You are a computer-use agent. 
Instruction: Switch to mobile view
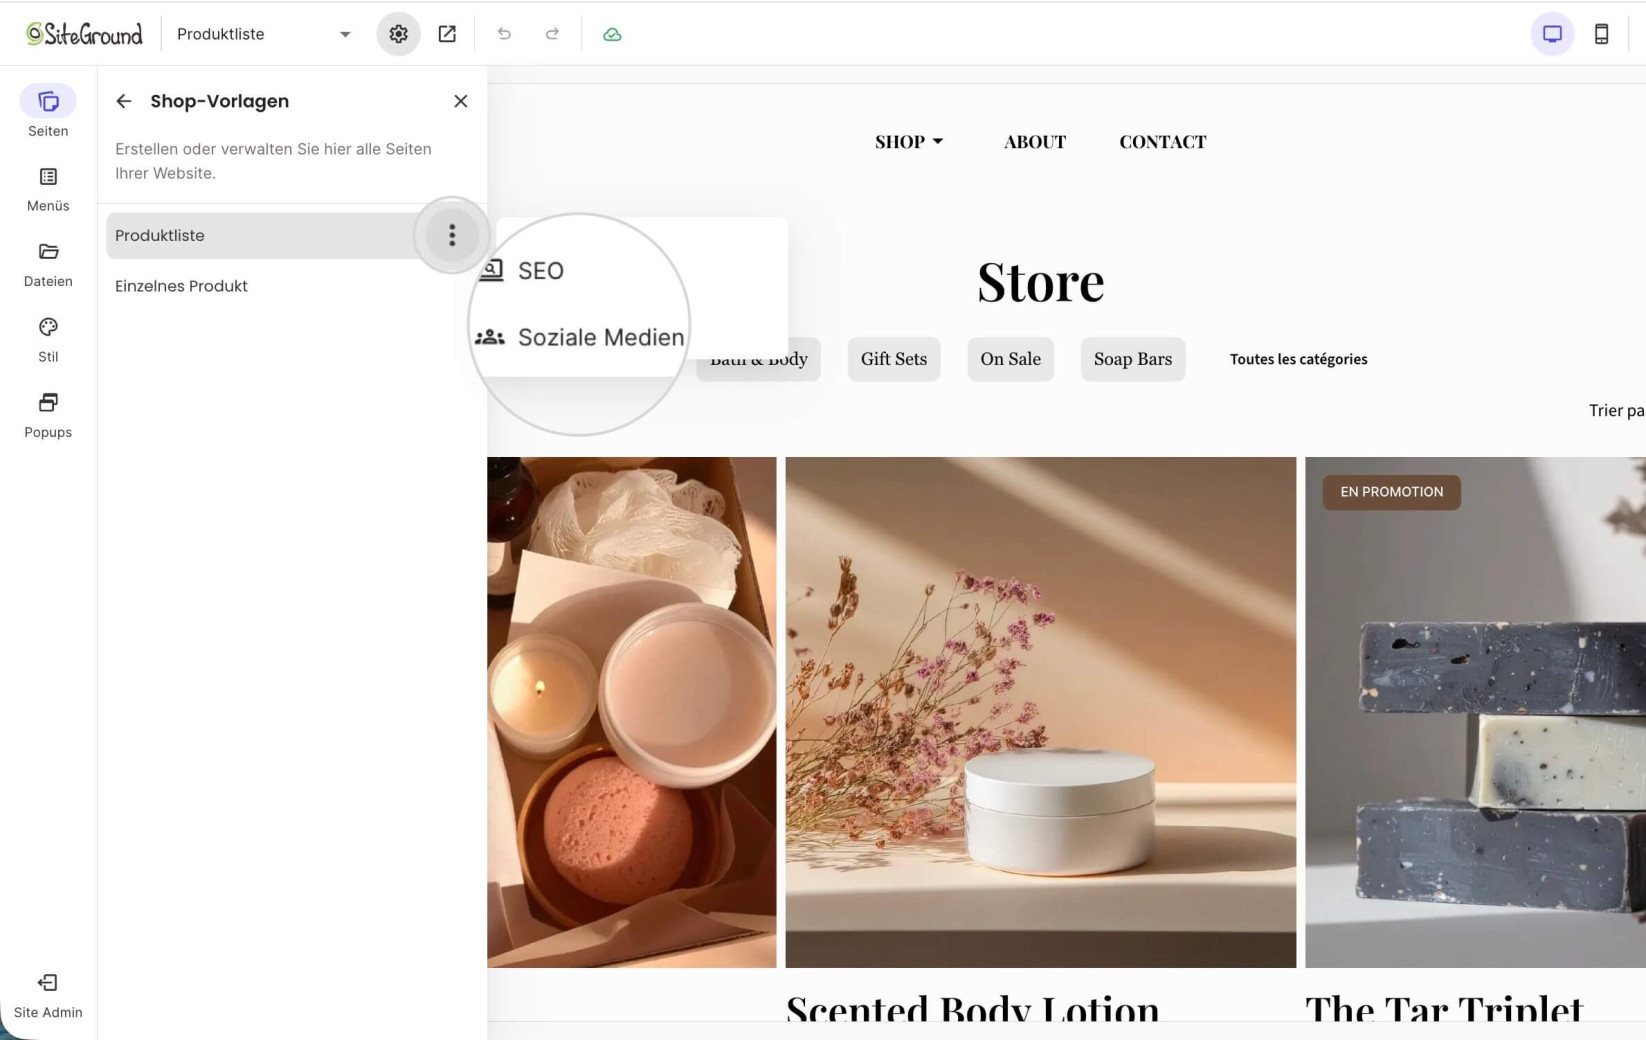pos(1601,34)
